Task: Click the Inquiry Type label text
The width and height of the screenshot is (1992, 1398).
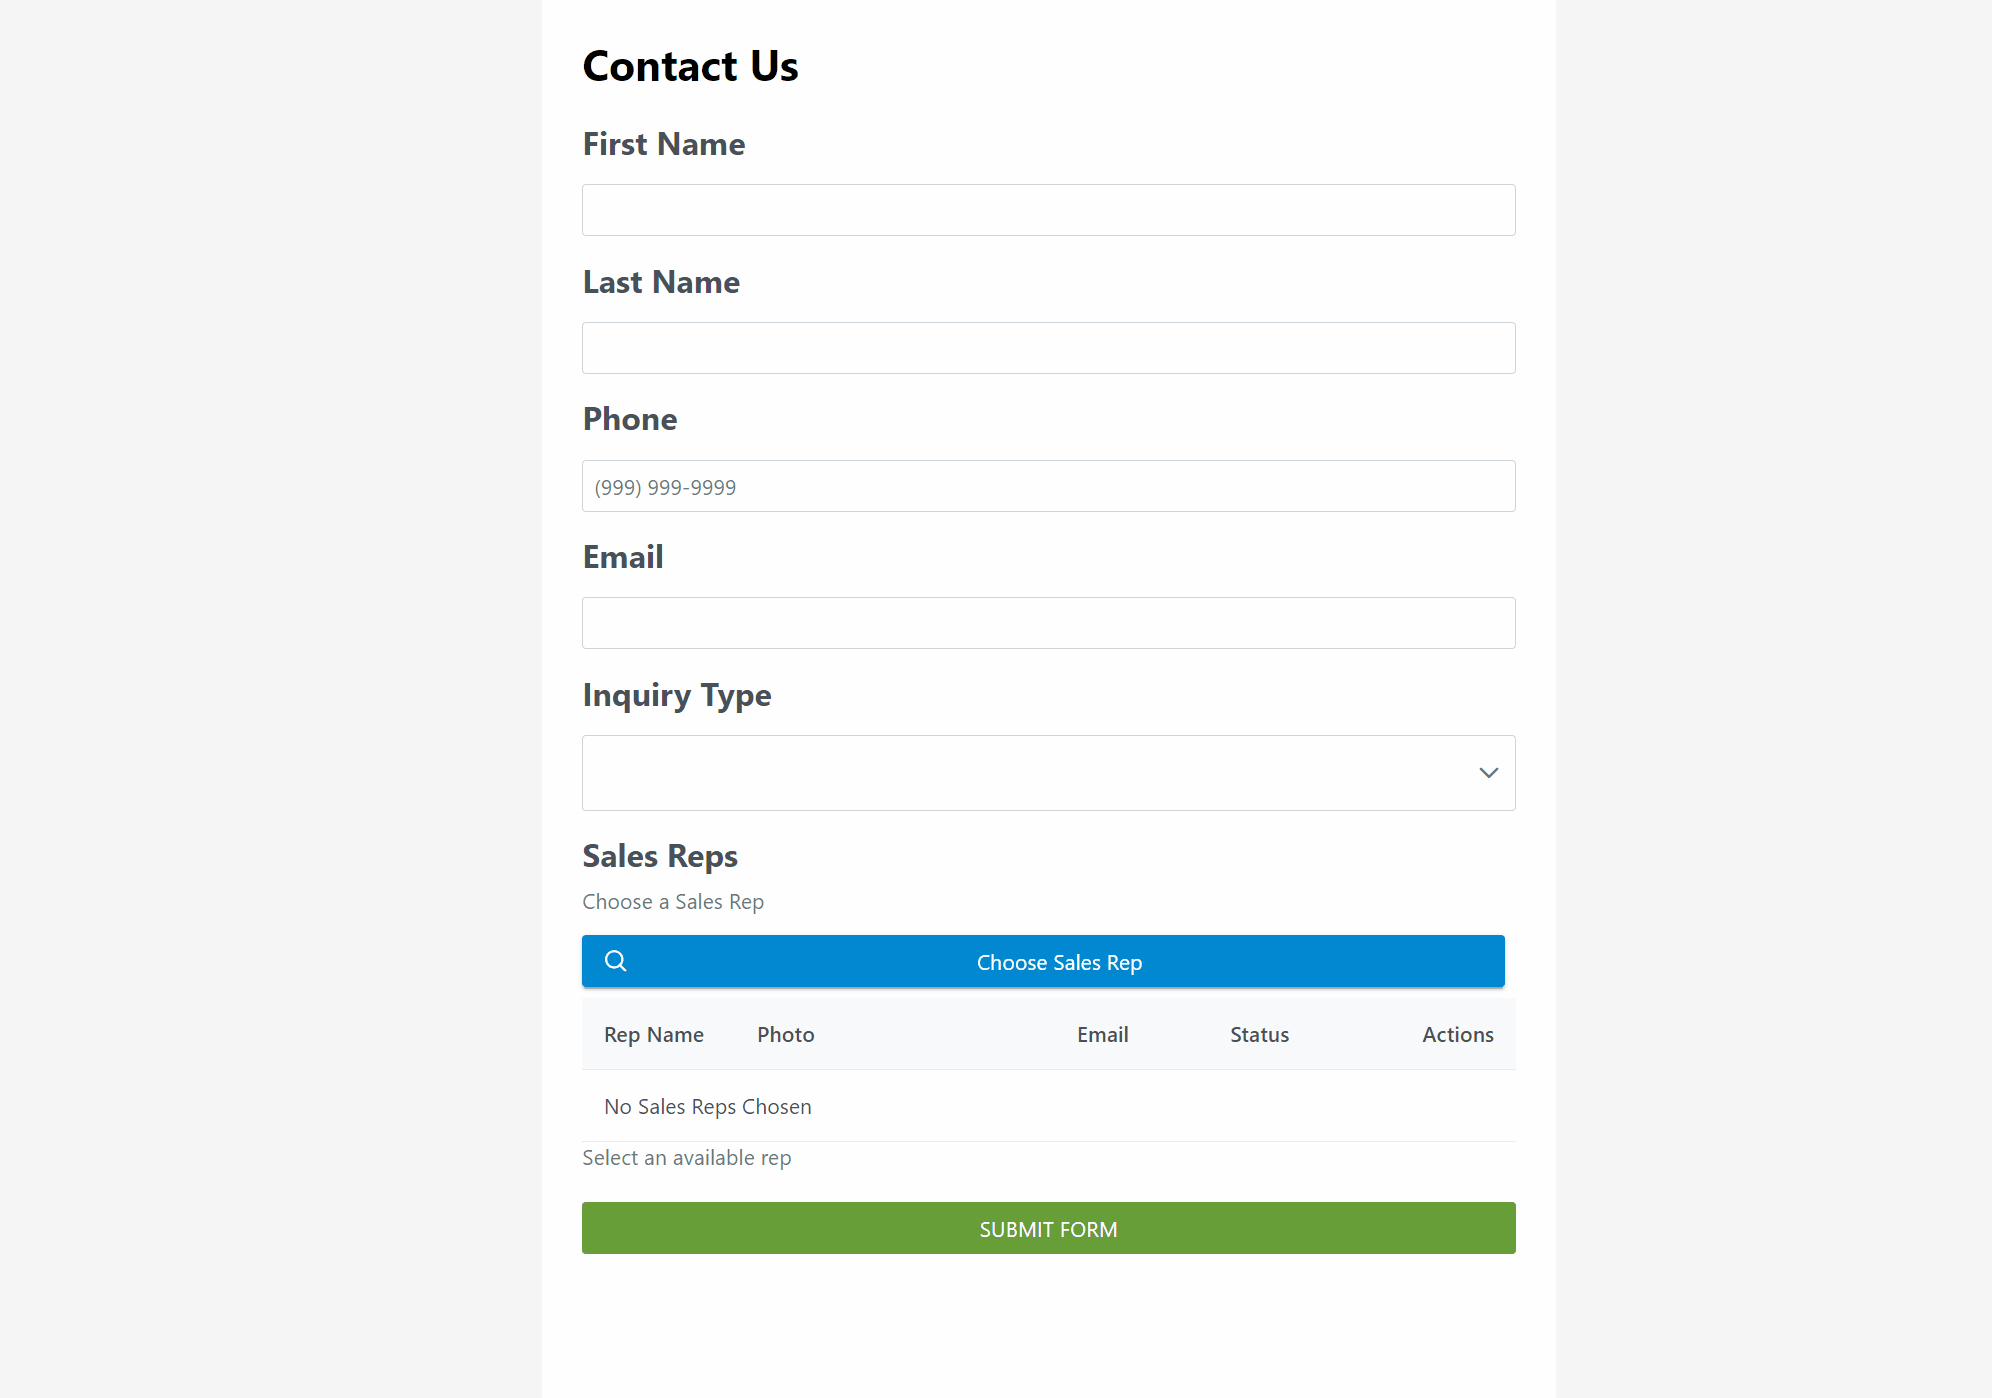Action: pyautogui.click(x=677, y=695)
